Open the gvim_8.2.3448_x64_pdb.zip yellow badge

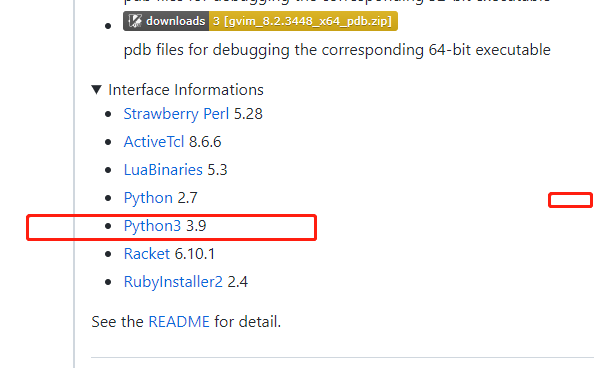coord(303,21)
